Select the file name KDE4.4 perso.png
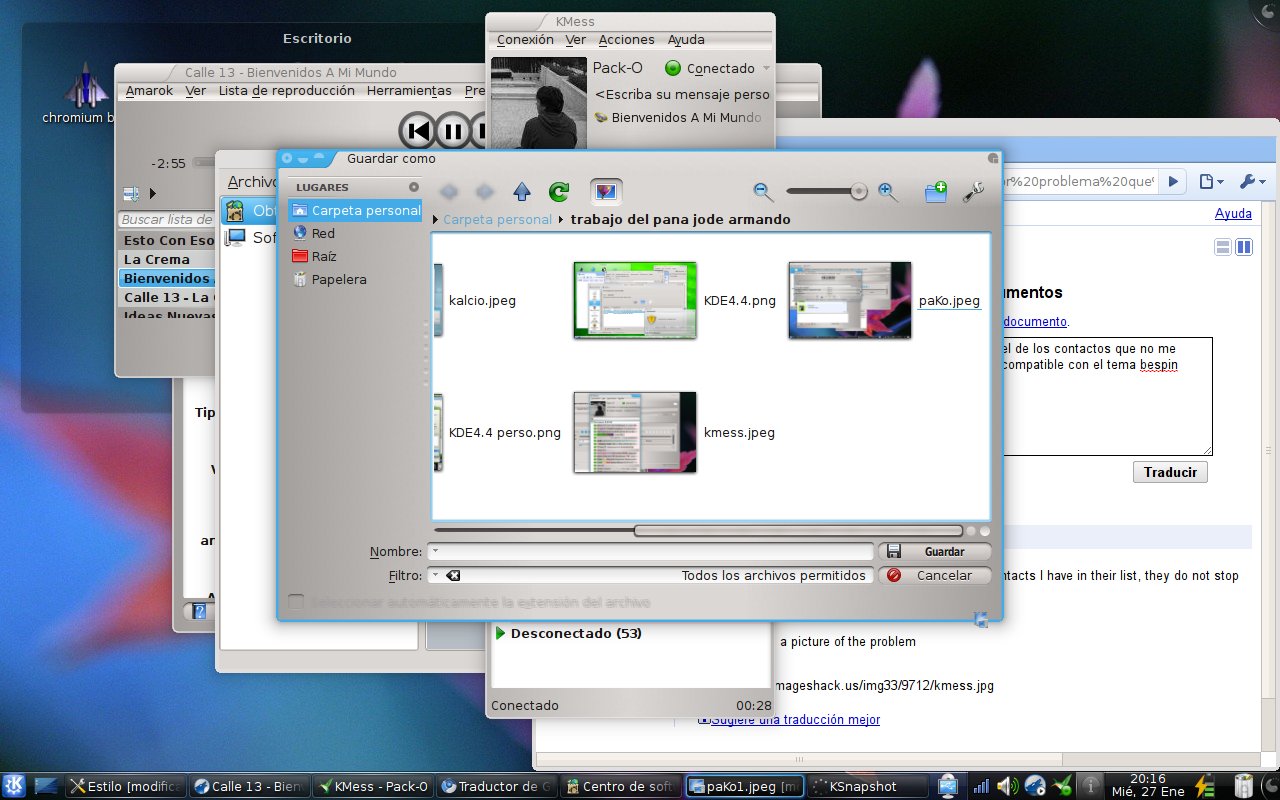The height and width of the screenshot is (800, 1280). tap(505, 432)
